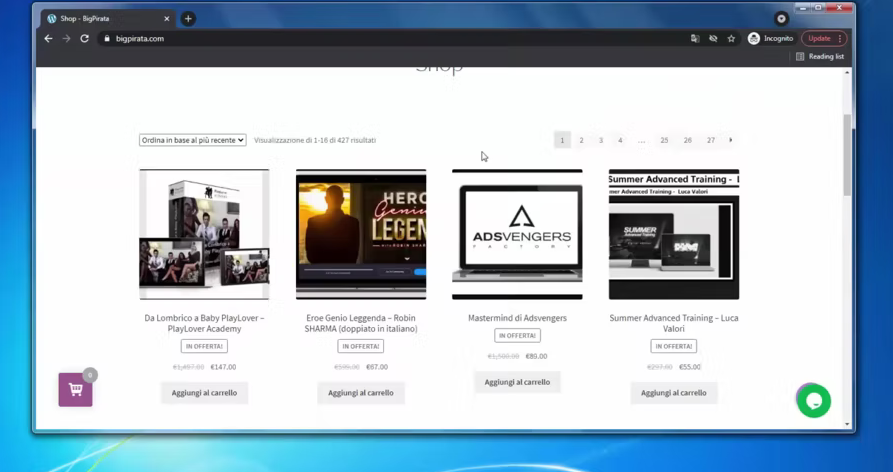
Task: Click the €67.00 price
Action: coord(377,367)
